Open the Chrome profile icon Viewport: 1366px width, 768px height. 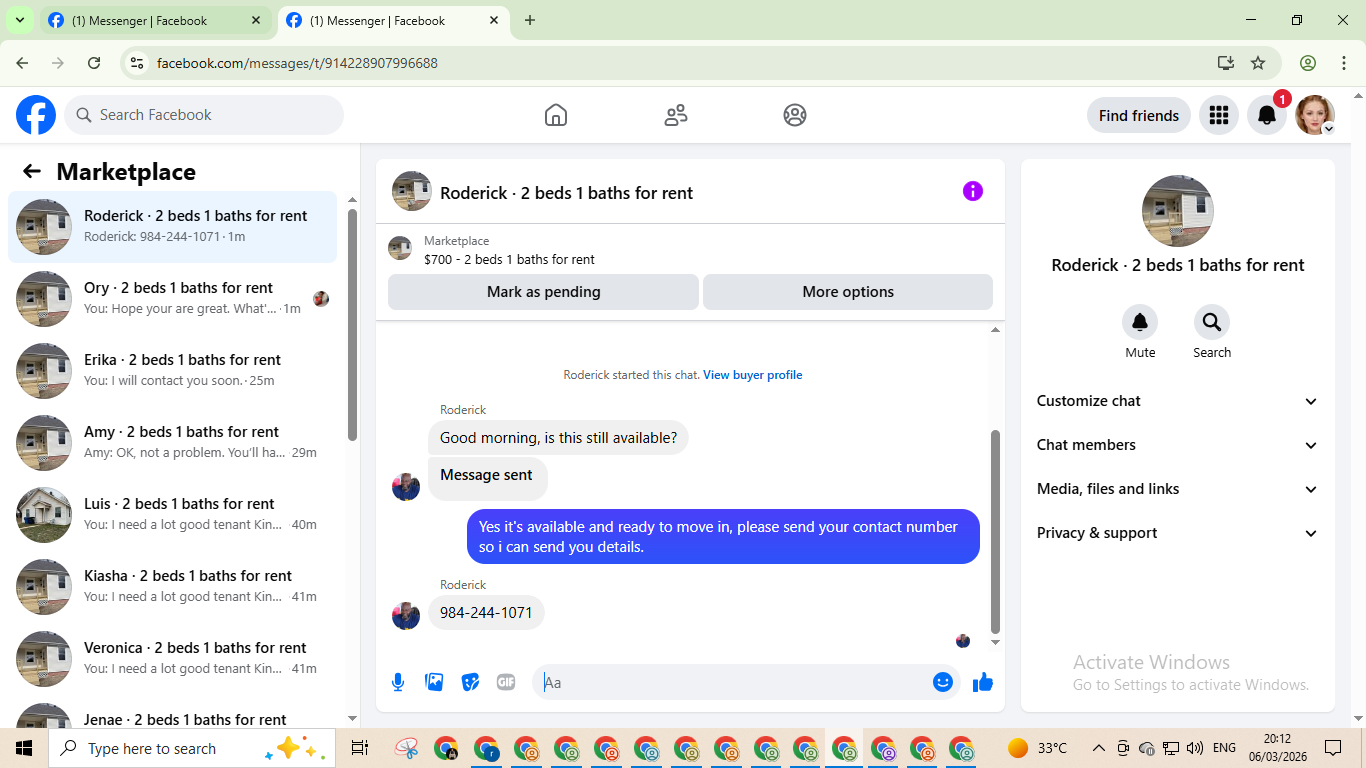1308,63
